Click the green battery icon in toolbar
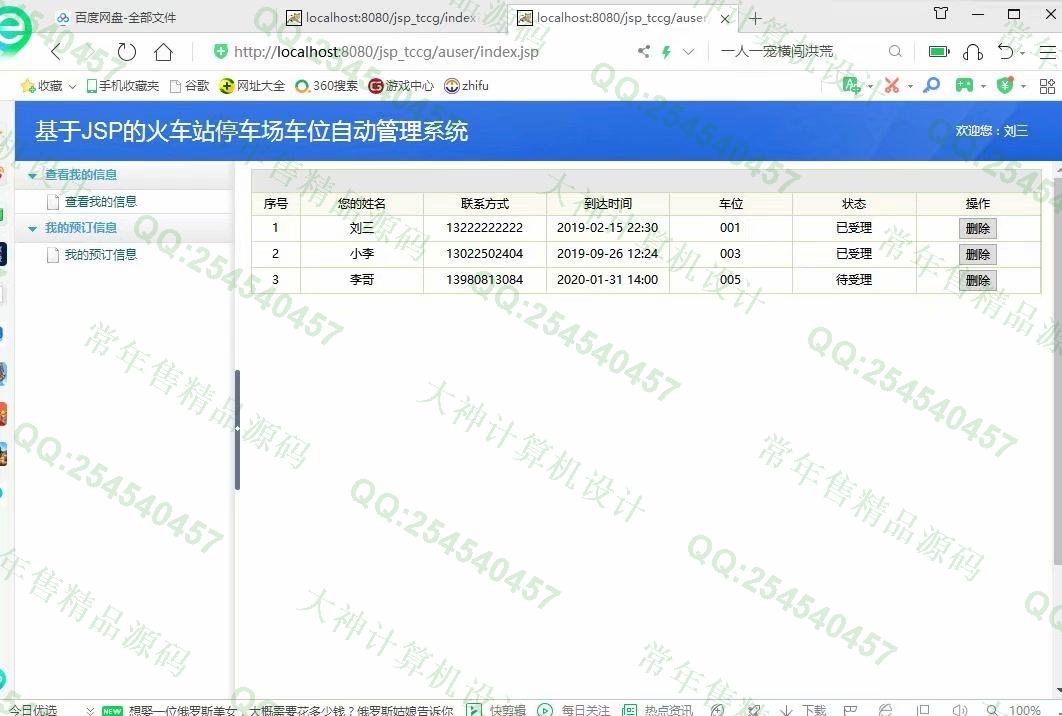Screen dimensions: 1062x716 tap(939, 51)
